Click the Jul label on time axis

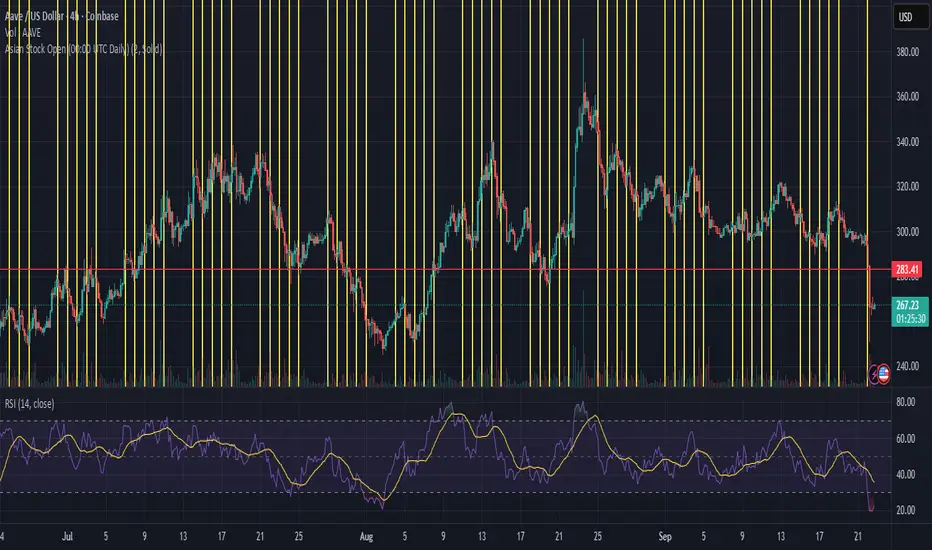(x=67, y=536)
